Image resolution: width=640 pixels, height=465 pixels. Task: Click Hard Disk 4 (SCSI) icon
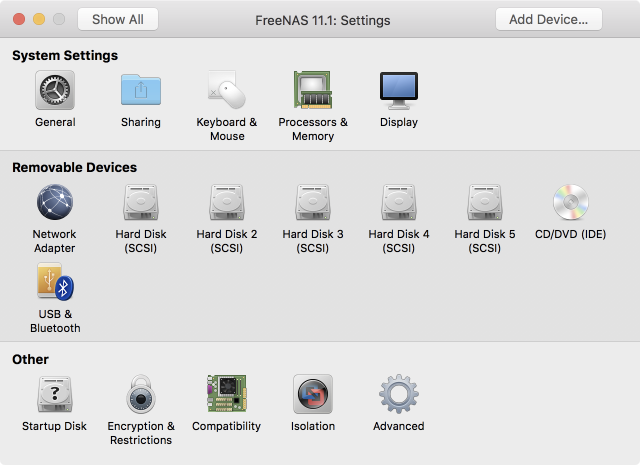[x=399, y=203]
